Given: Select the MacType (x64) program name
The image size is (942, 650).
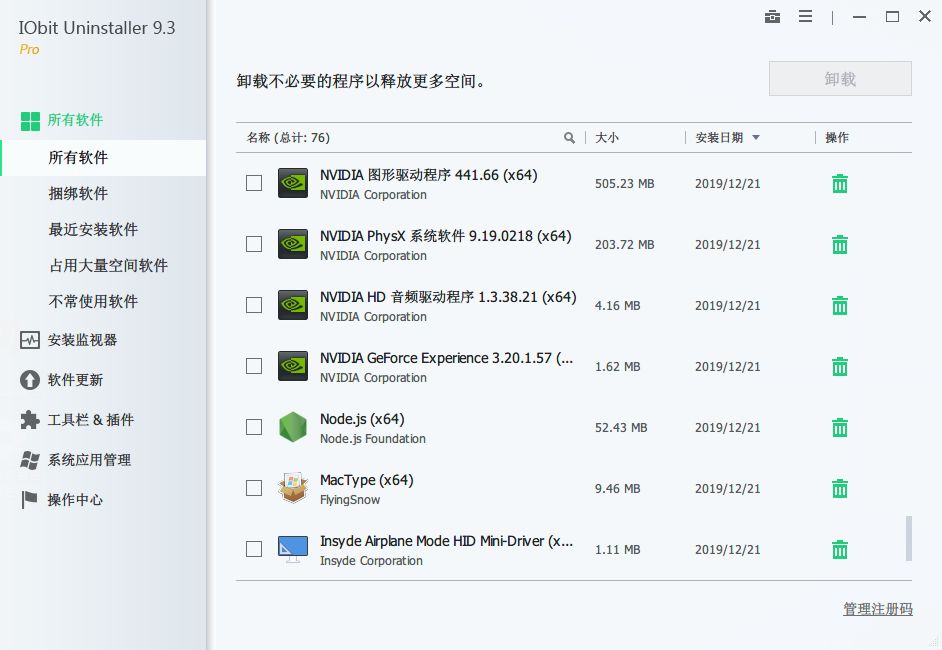Looking at the screenshot, I should click(366, 480).
